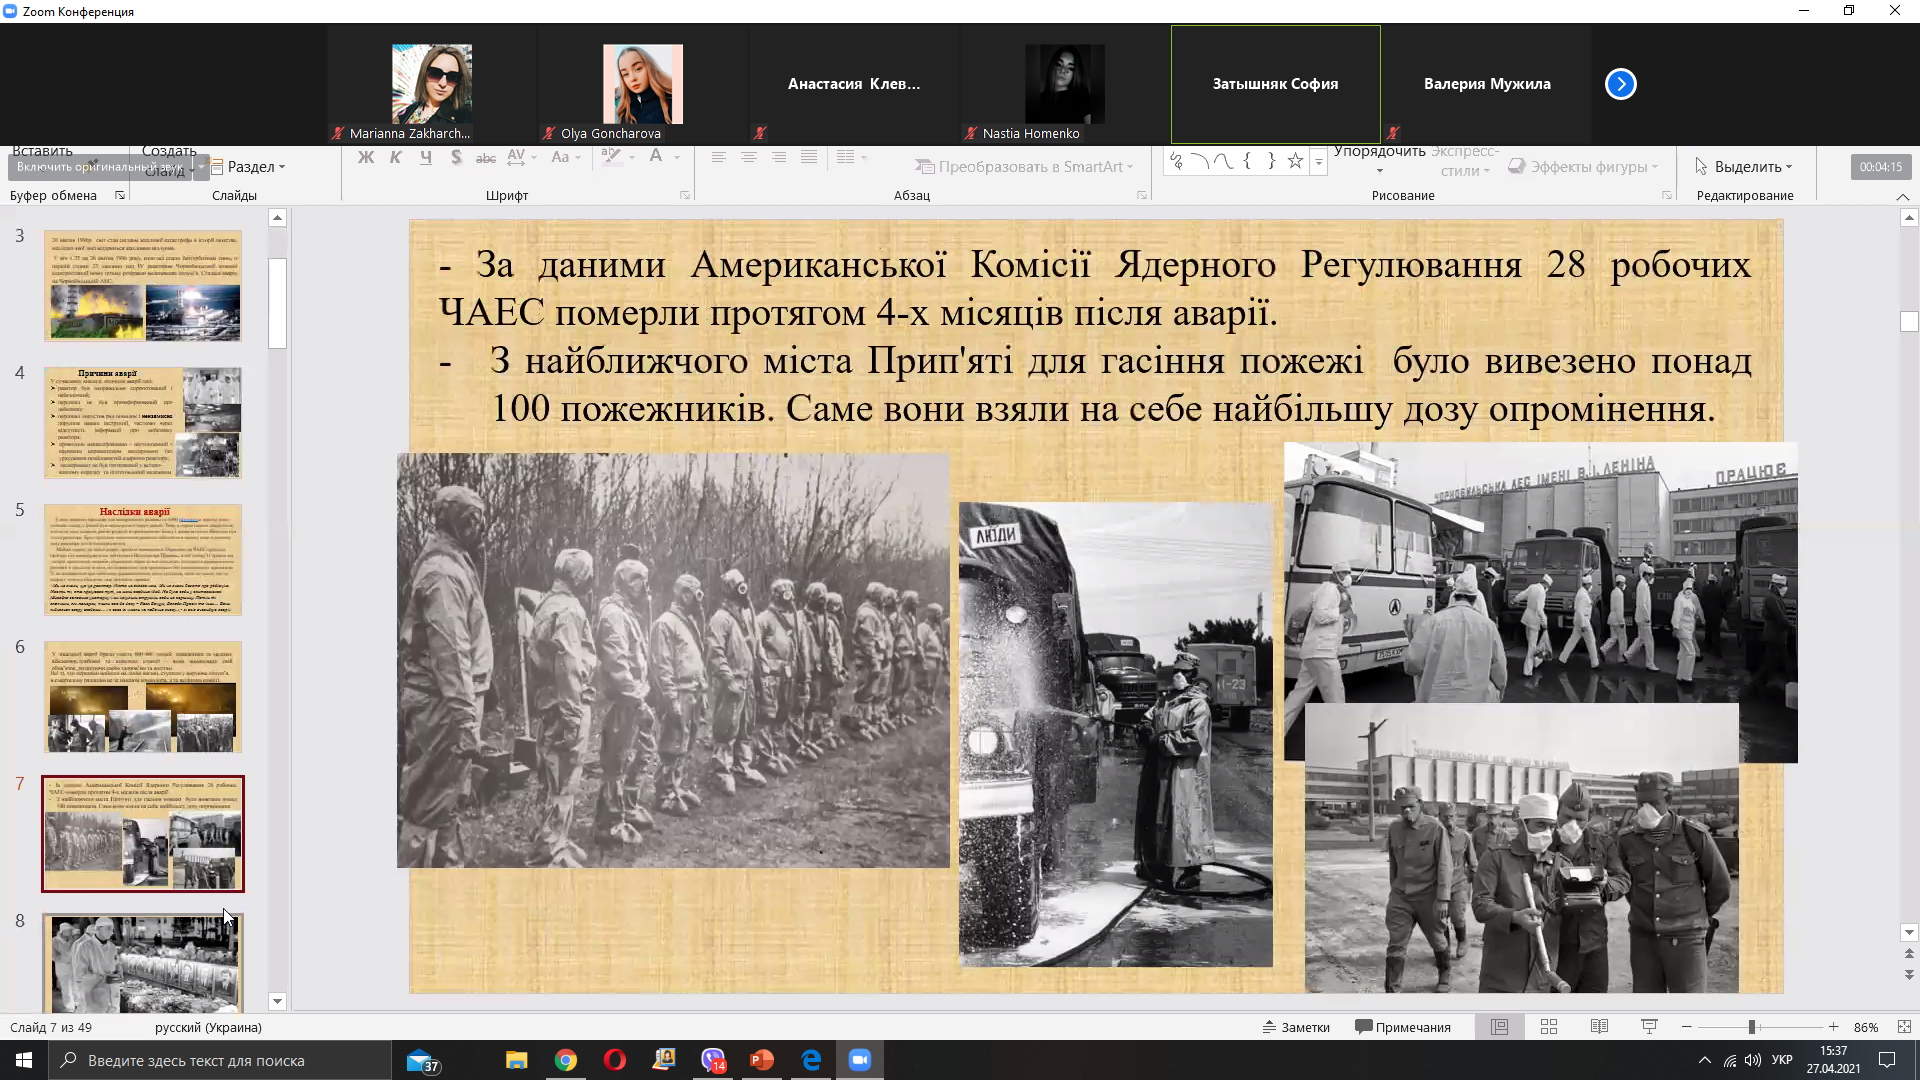This screenshot has height=1080, width=1920.
Task: Collapse the ribbon with chevron
Action: (x=1902, y=197)
